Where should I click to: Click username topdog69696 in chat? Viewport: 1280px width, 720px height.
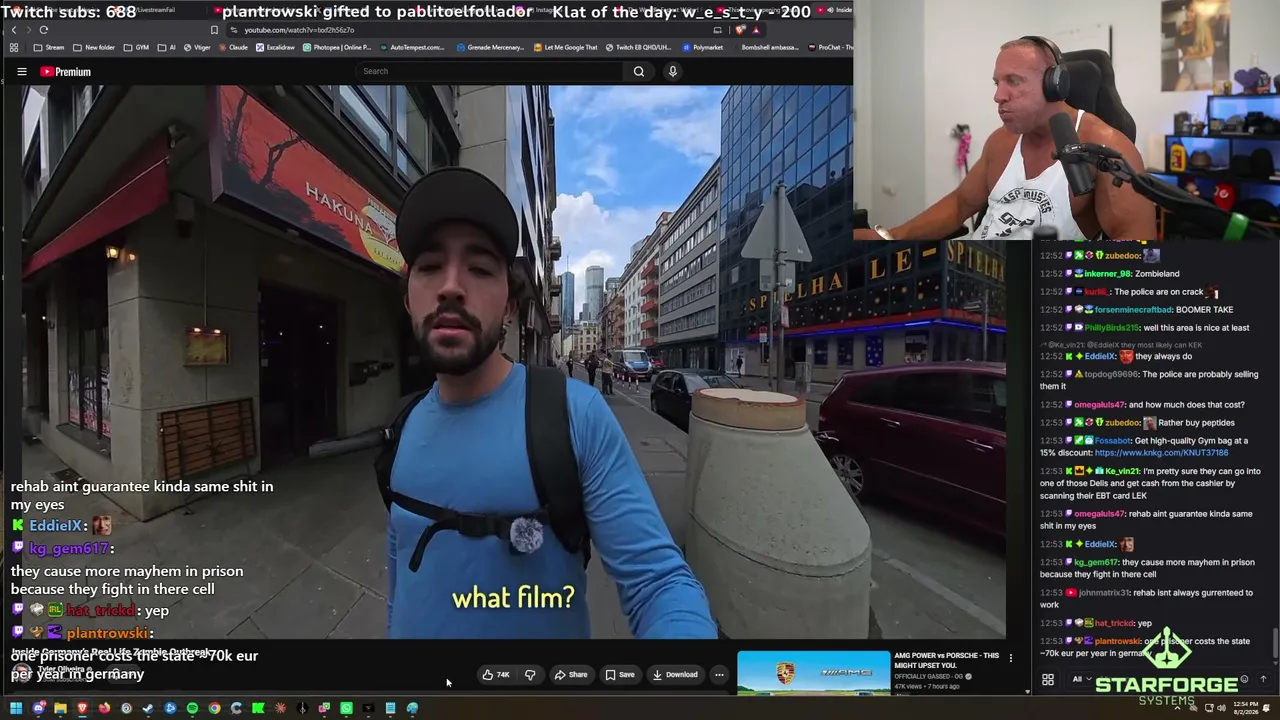[1110, 375]
